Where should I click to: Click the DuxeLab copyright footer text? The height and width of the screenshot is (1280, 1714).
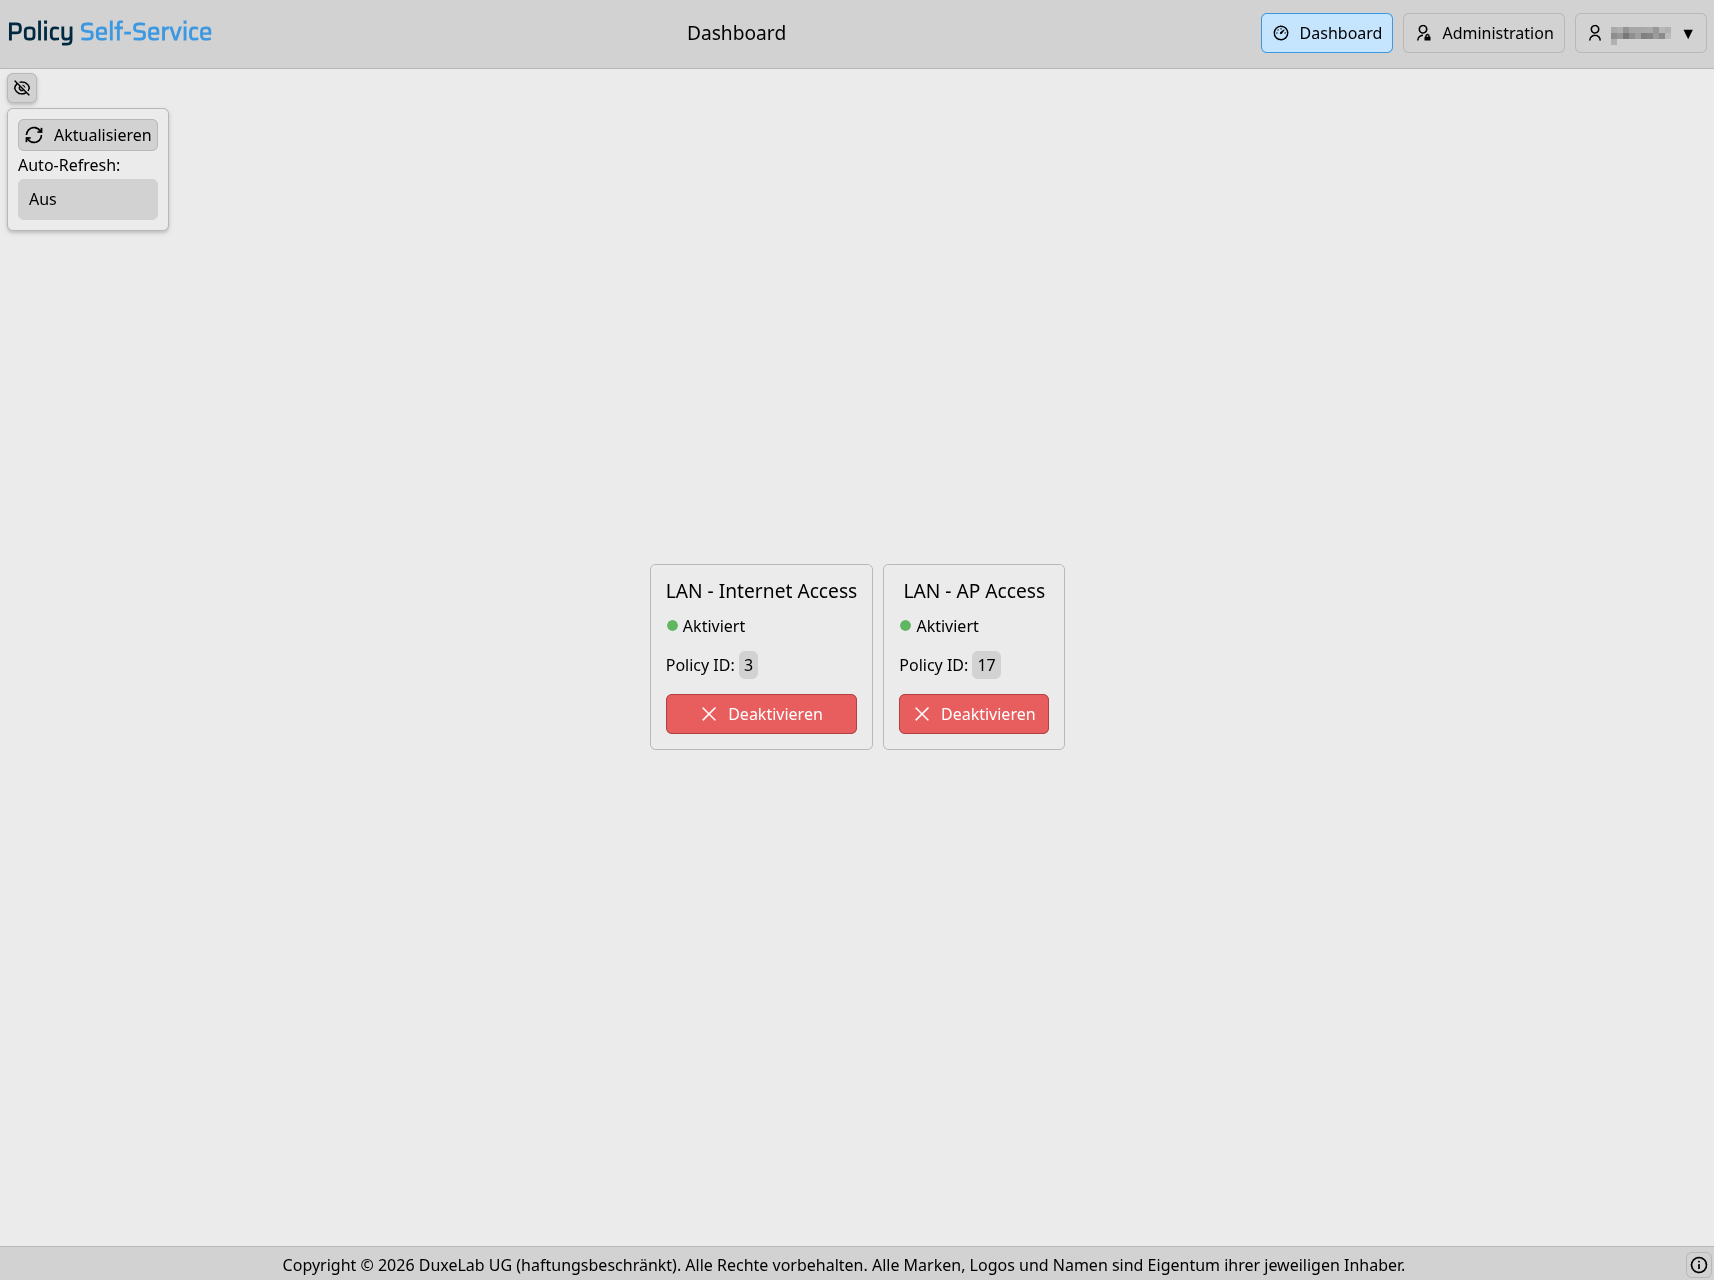843,1265
